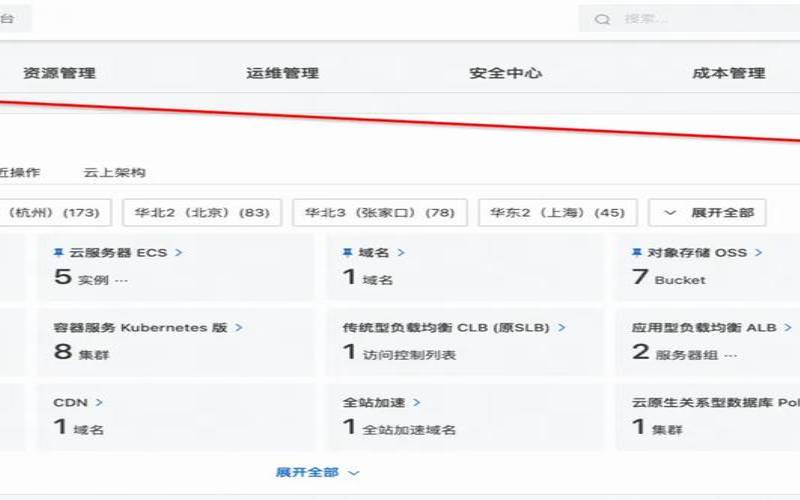The height and width of the screenshot is (500, 800).
Task: Open 容器服务 Kubernetes 版 link
Action: tap(140, 328)
